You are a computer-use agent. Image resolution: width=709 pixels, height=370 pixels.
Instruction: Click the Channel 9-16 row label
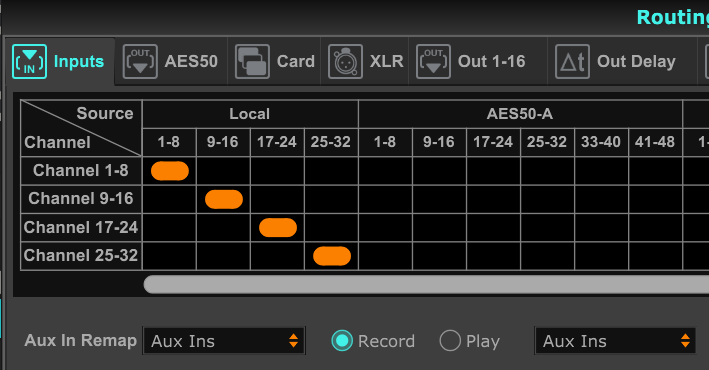pyautogui.click(x=81, y=199)
